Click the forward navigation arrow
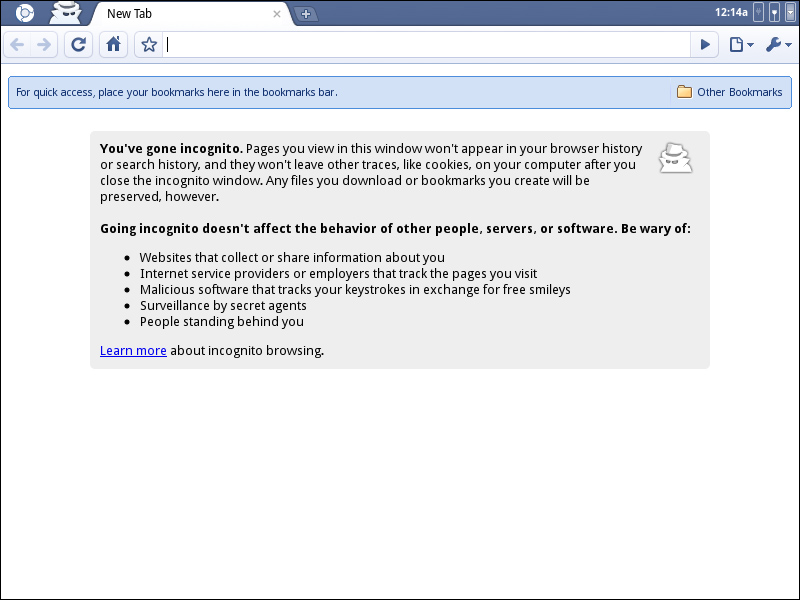Image resolution: width=800 pixels, height=600 pixels. coord(44,44)
